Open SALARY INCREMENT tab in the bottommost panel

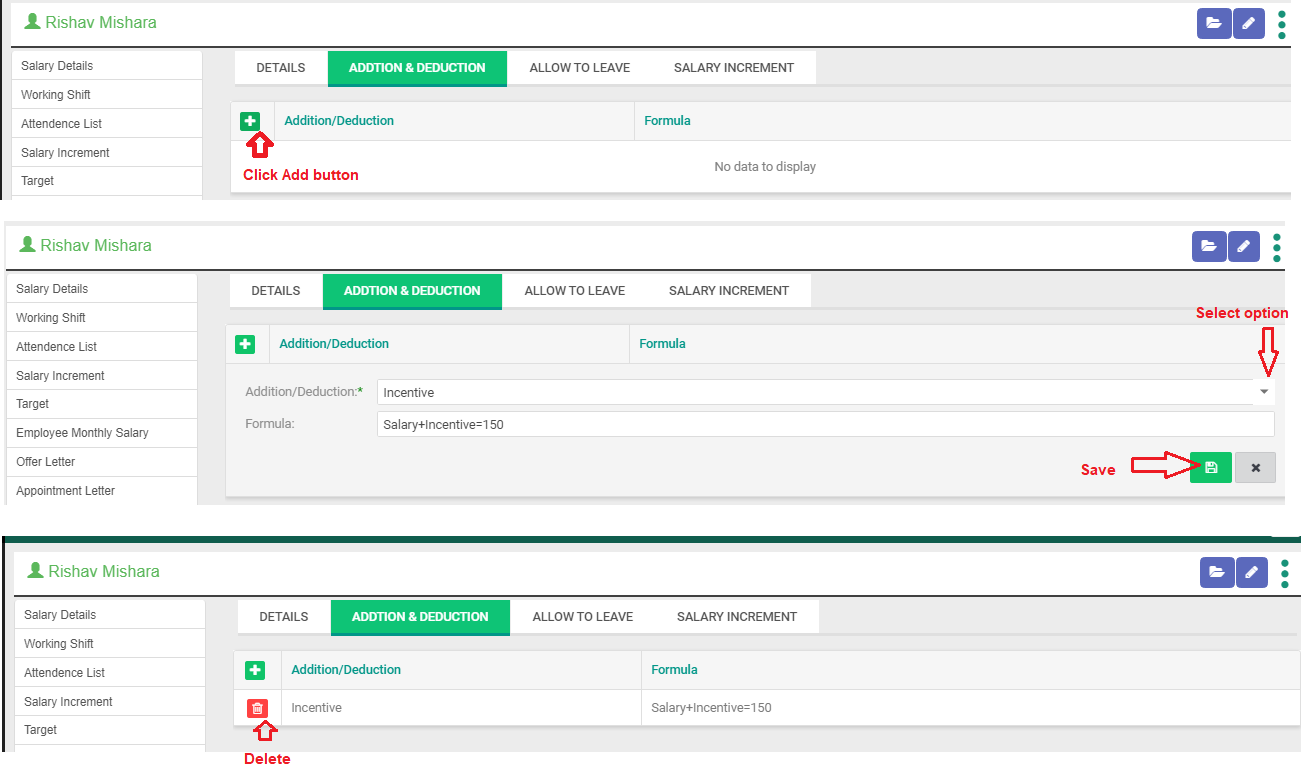[737, 617]
